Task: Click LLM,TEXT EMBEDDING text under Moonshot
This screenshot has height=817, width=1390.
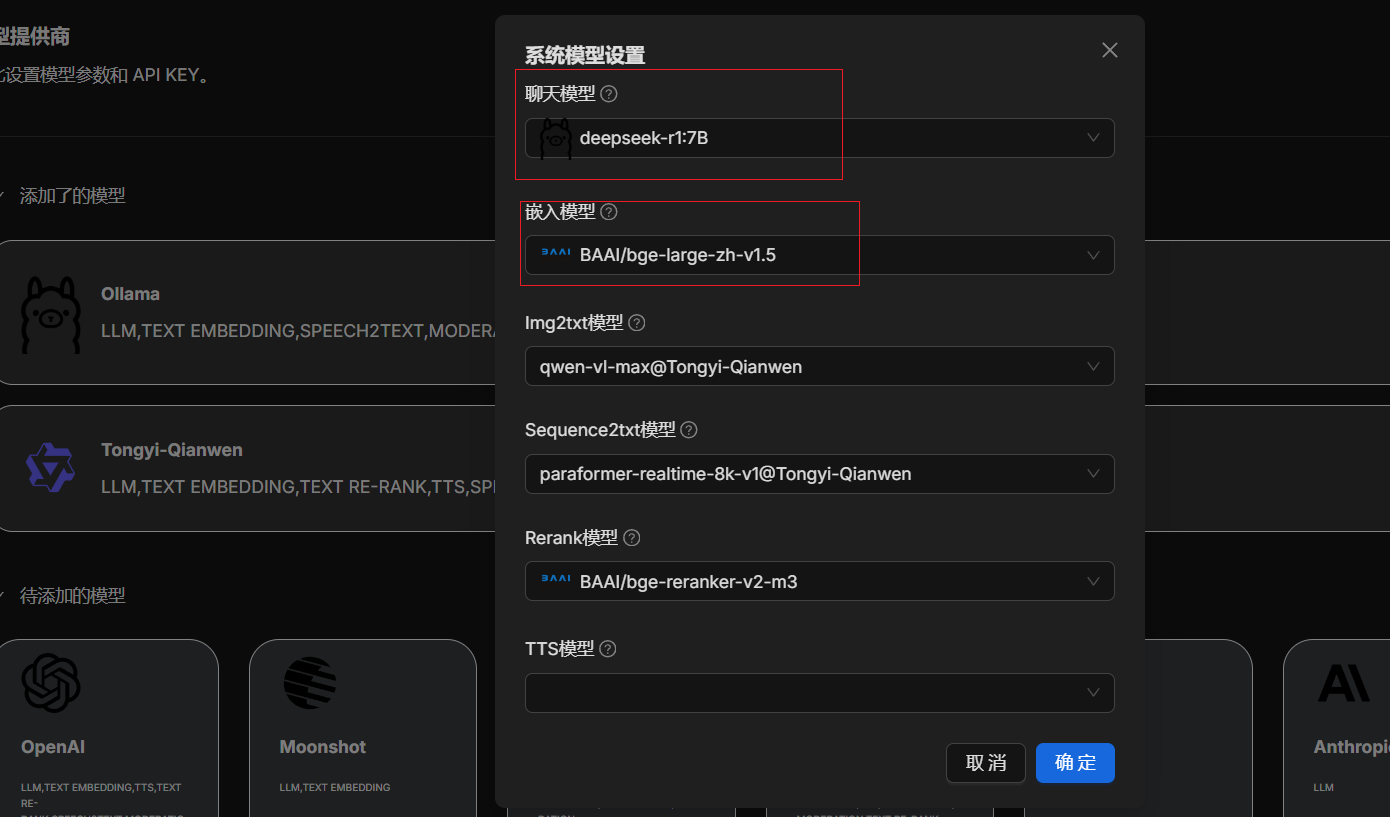Action: [x=335, y=788]
